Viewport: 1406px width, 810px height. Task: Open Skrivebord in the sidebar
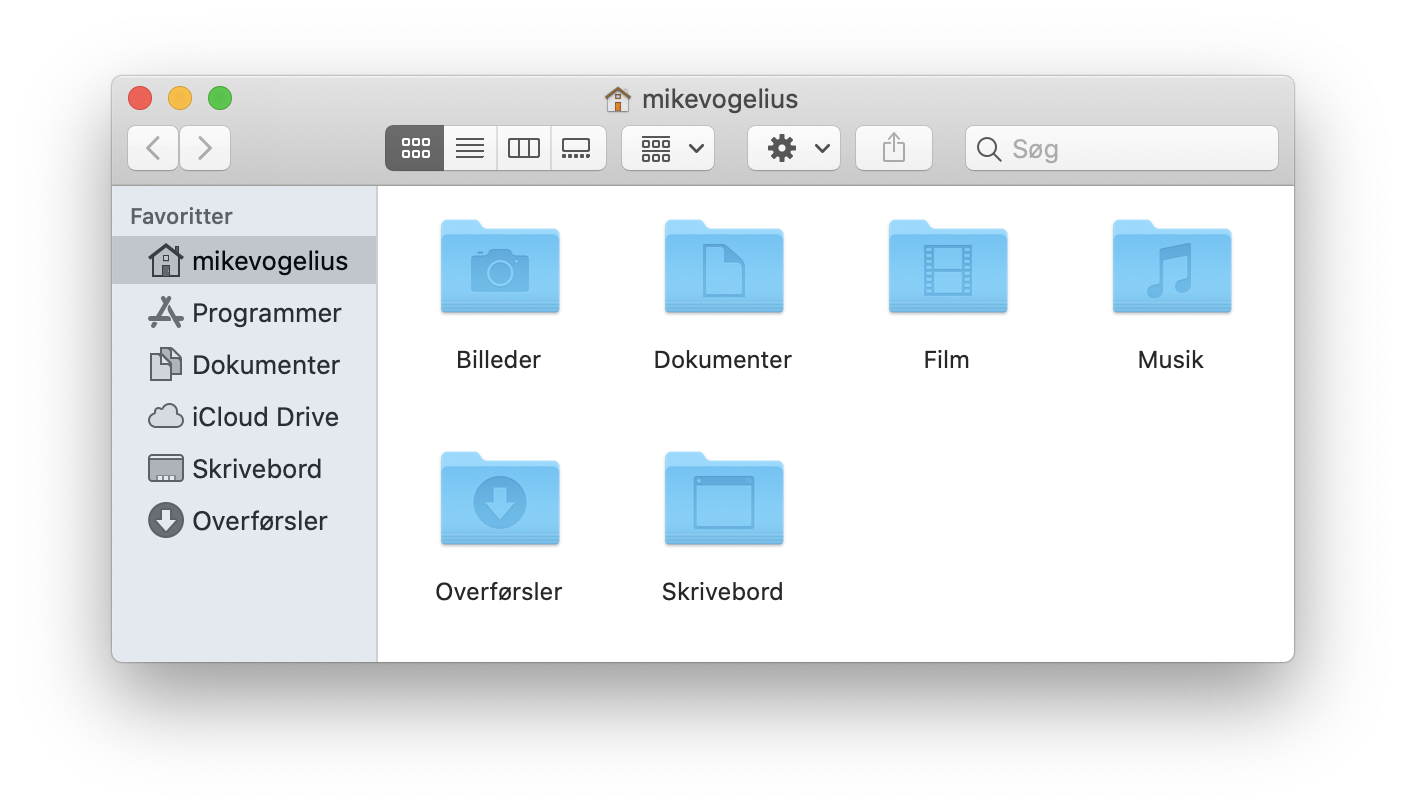point(245,469)
